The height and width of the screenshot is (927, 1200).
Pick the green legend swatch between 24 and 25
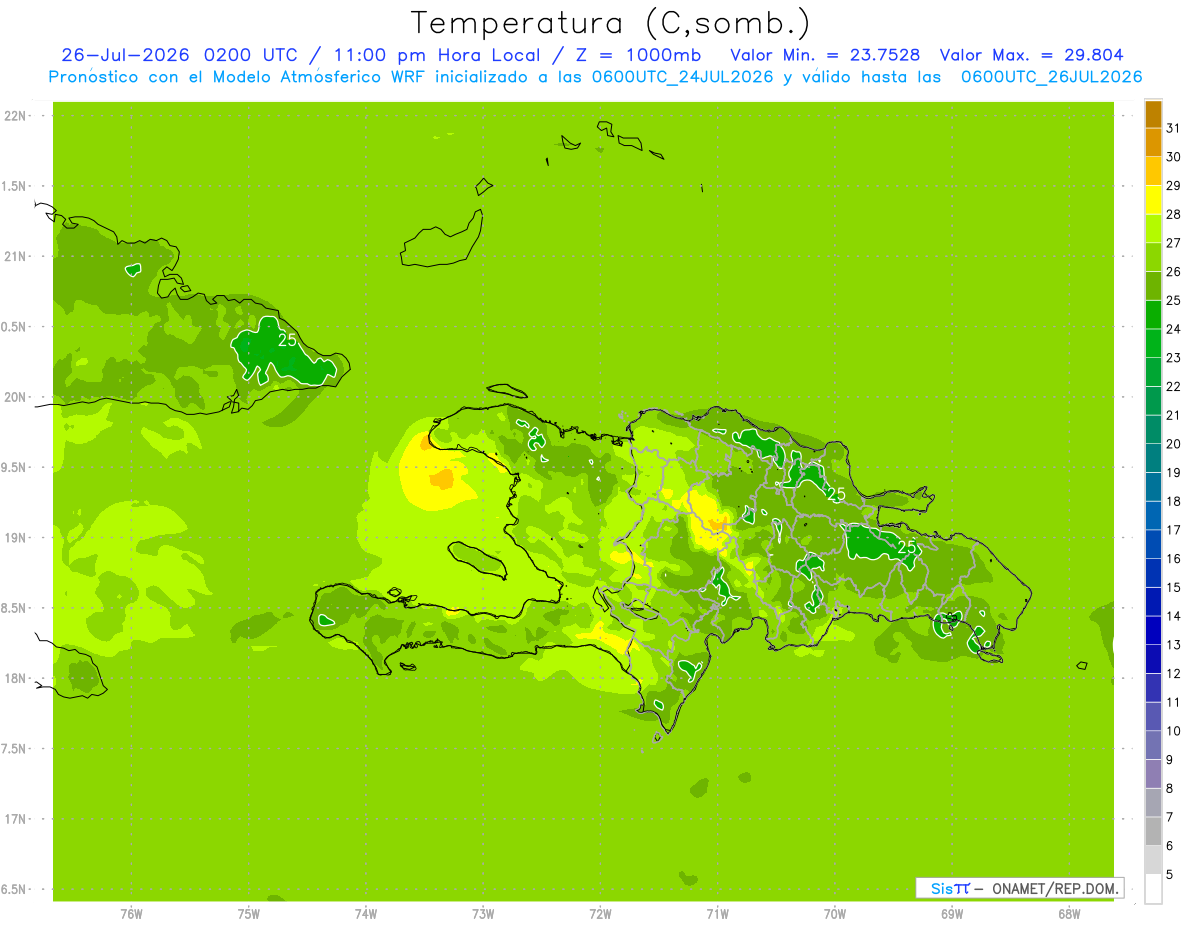[x=1153, y=315]
